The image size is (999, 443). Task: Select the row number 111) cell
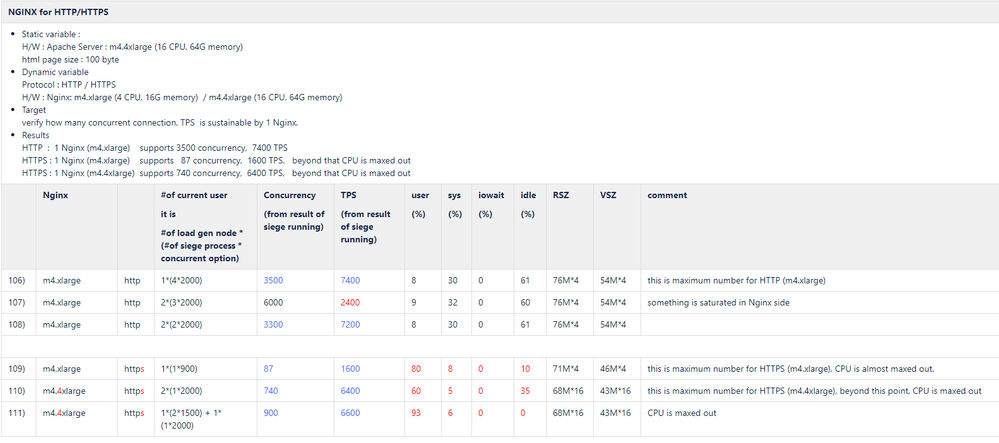point(17,412)
